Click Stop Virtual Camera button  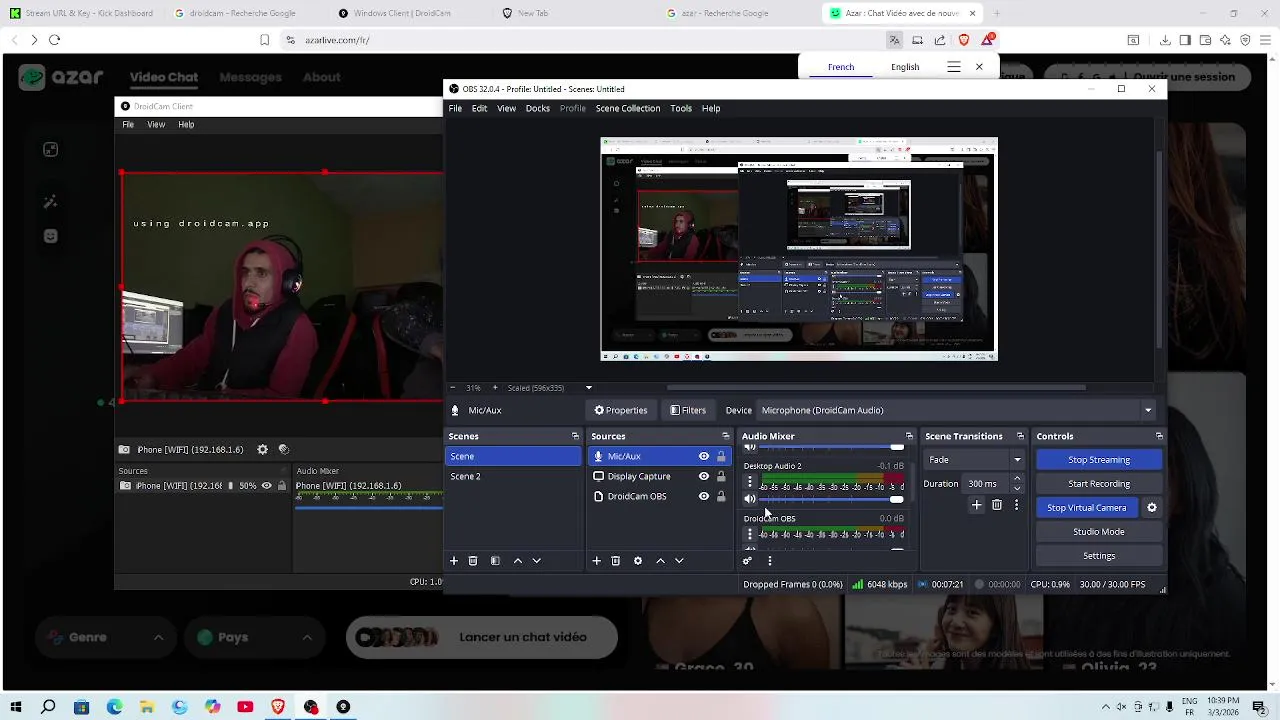point(1087,508)
